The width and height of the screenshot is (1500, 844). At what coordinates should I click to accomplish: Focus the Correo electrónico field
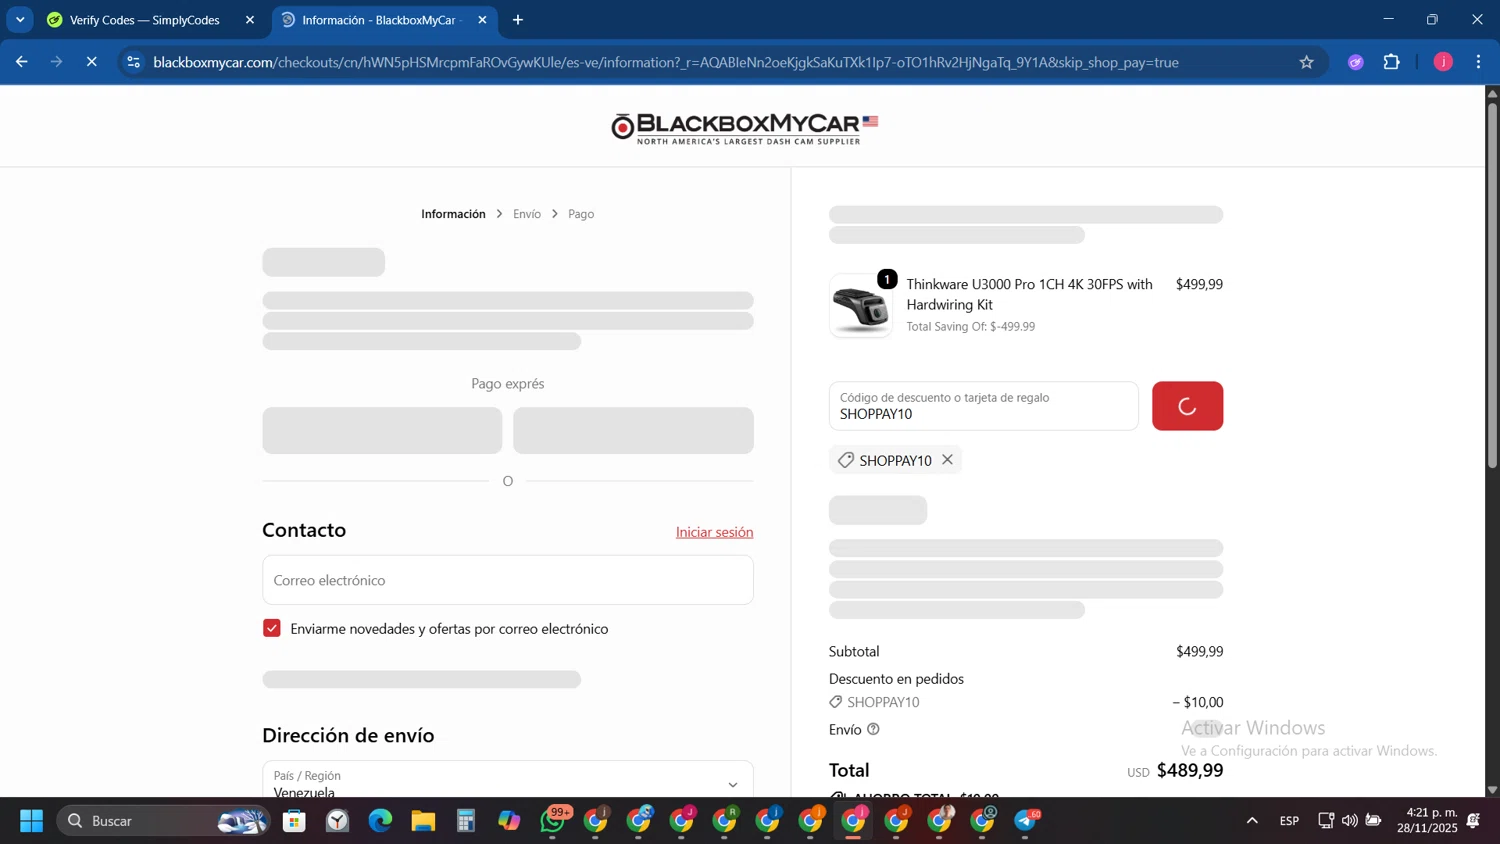coord(508,580)
